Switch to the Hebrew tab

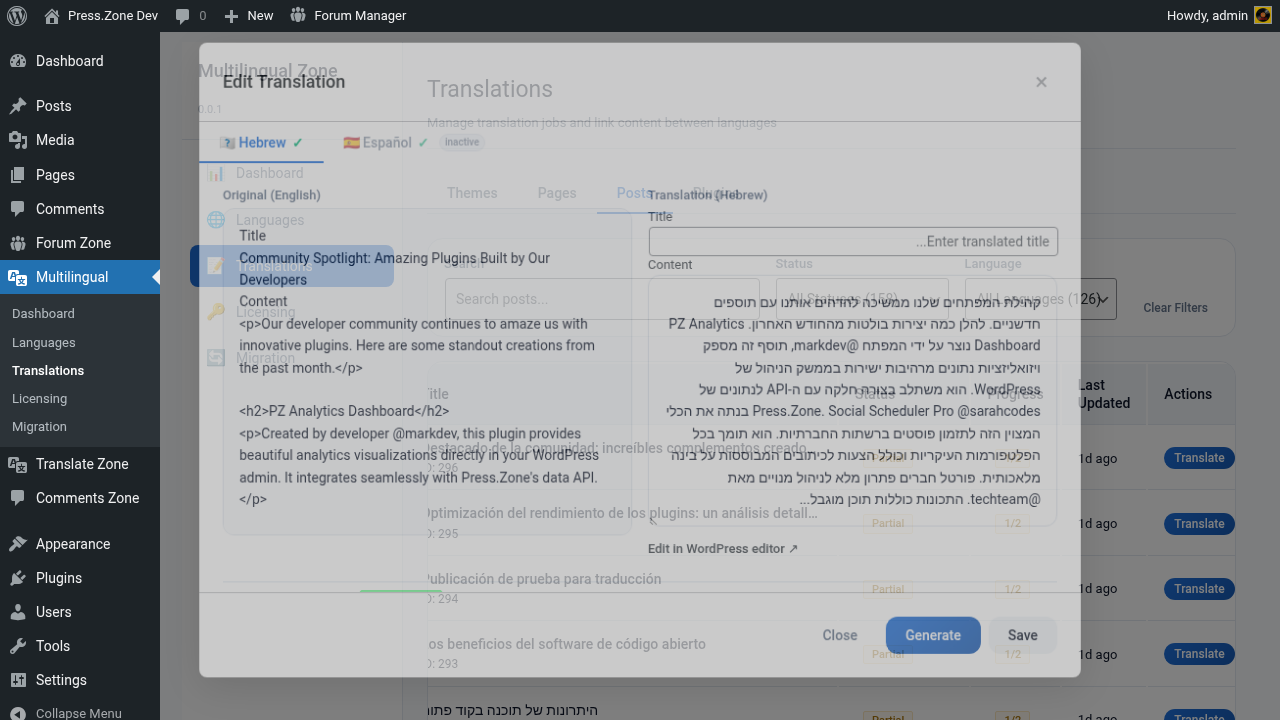click(x=262, y=143)
